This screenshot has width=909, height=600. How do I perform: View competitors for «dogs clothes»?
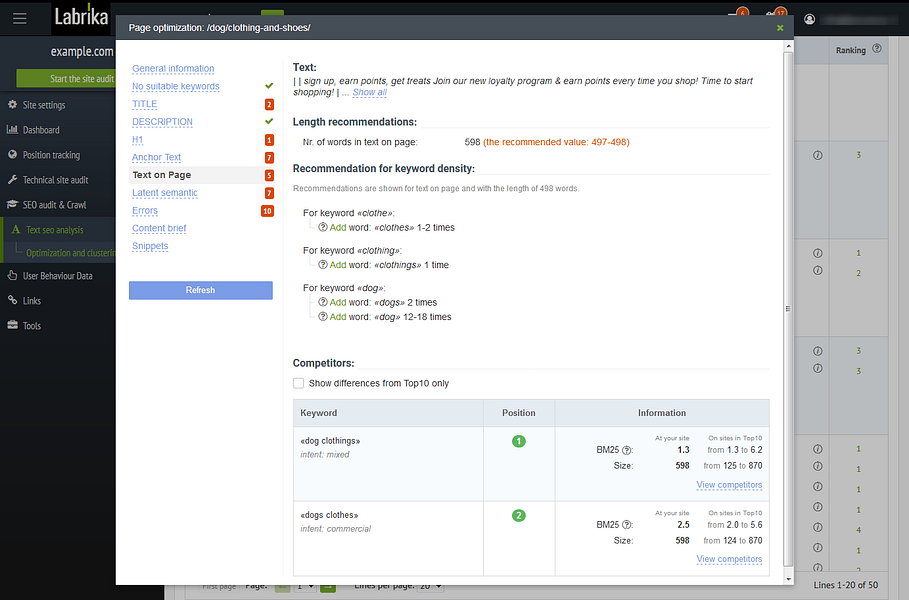729,559
